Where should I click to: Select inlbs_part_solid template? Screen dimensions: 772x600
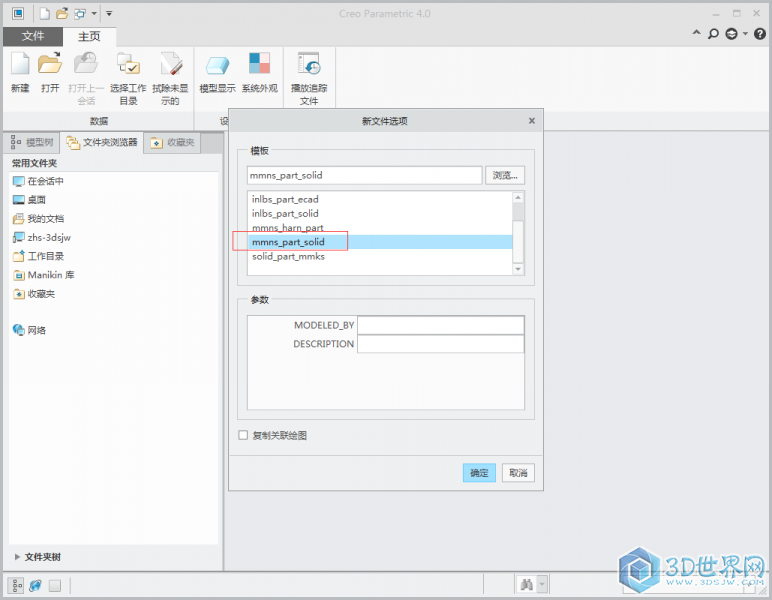click(x=380, y=214)
